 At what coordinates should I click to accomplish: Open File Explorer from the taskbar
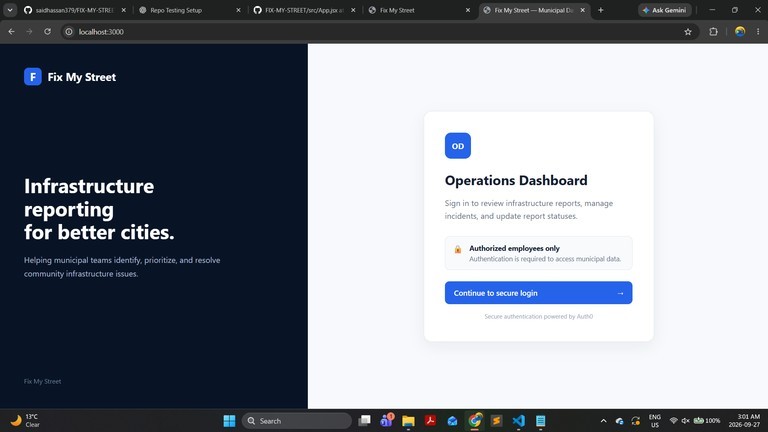pos(408,421)
